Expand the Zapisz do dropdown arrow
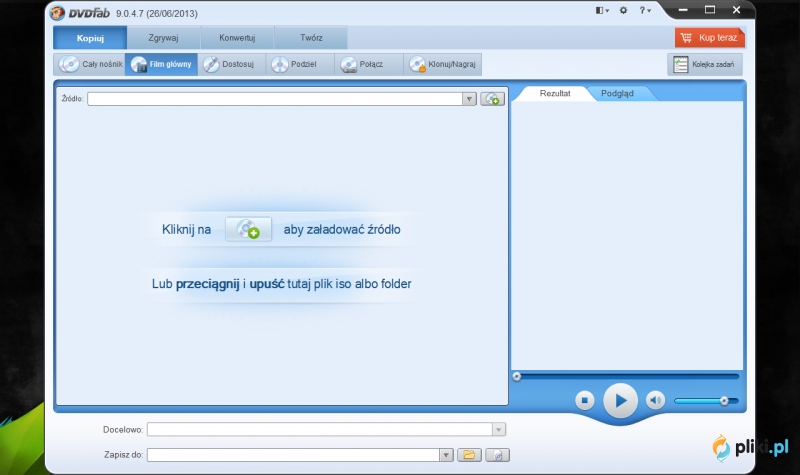The height and width of the screenshot is (475, 800). click(x=446, y=455)
